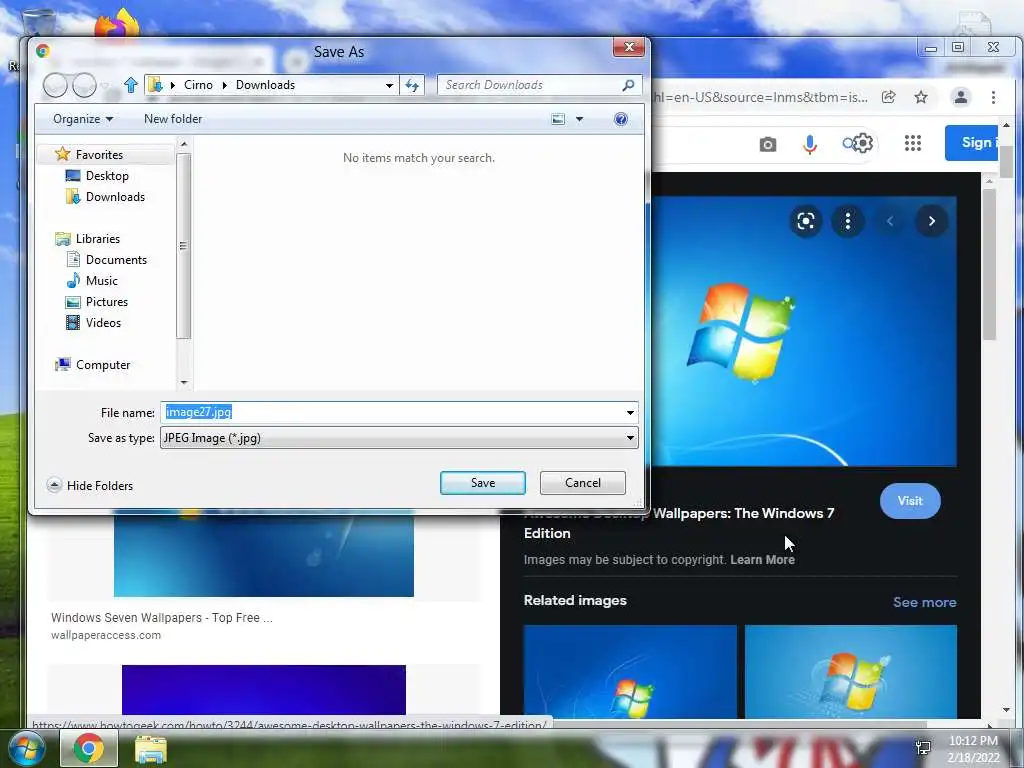This screenshot has height=768, width=1024.
Task: Open the Windows Start orb
Action: coord(26,748)
